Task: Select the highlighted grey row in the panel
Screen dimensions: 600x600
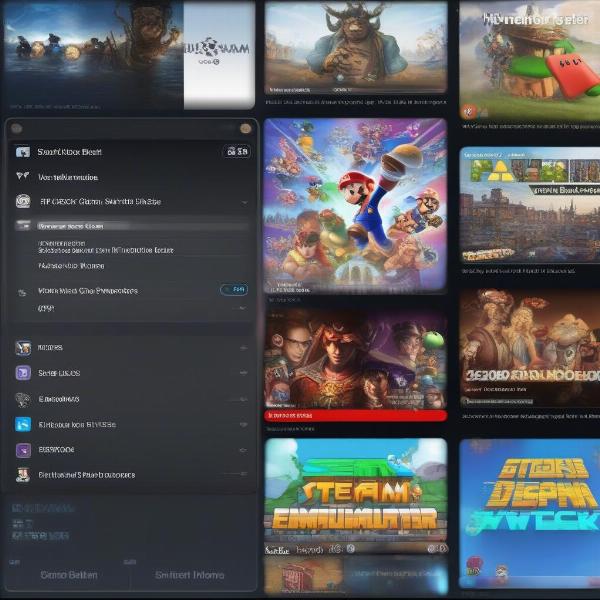Action: [x=131, y=226]
